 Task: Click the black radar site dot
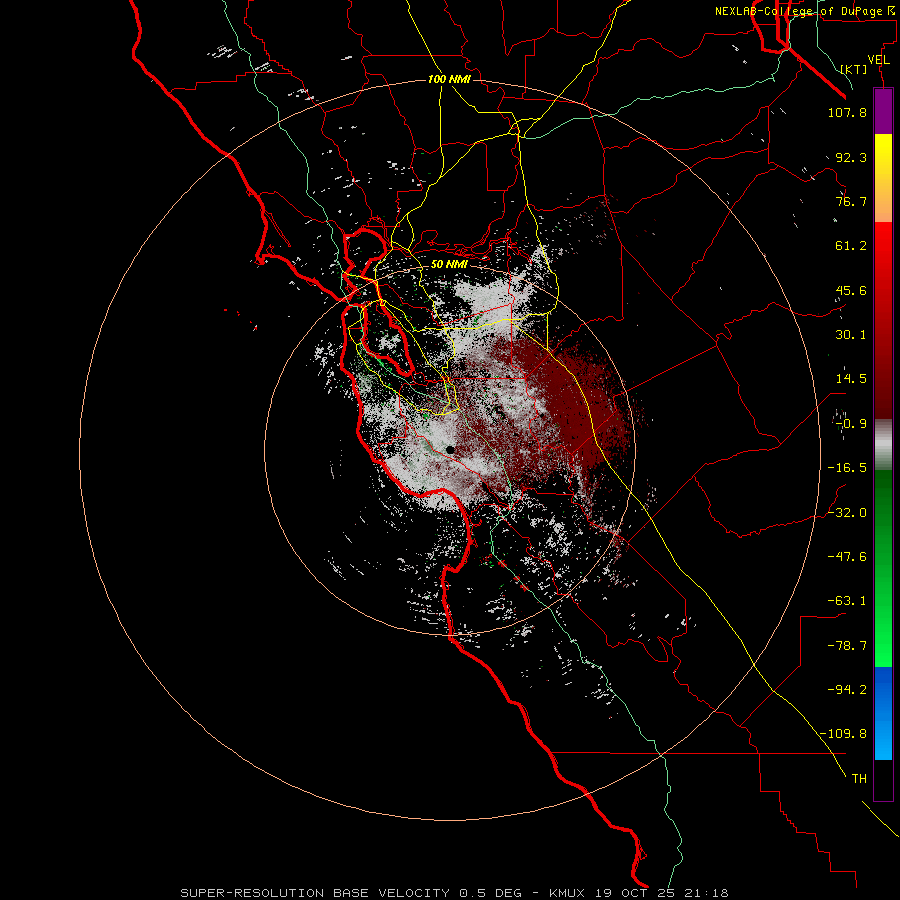(451, 450)
